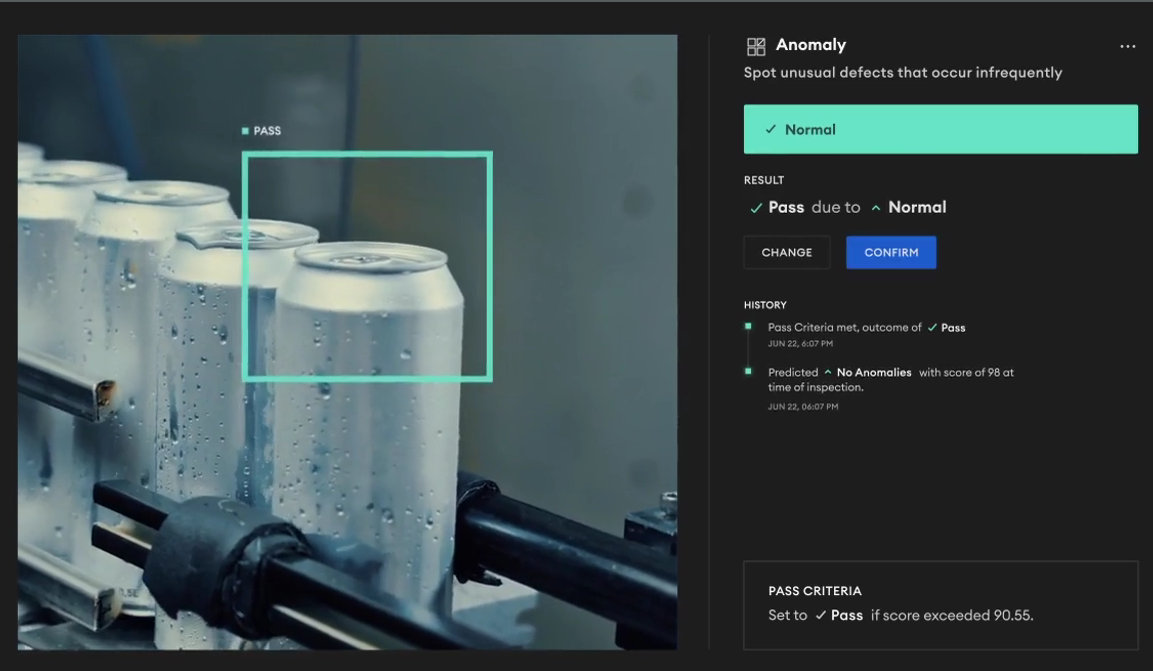Click the PASS label above the bounding box
Screen dimensions: 1153x671
[267, 131]
